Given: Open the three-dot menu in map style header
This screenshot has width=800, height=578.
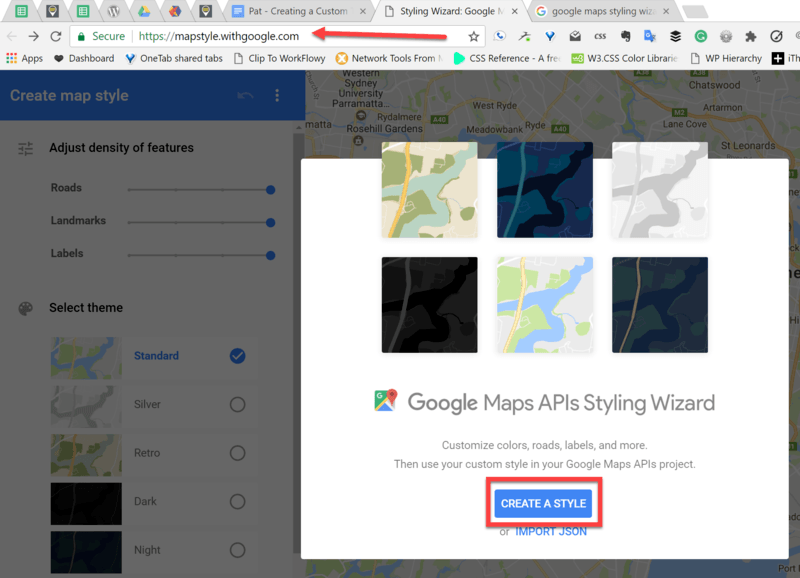Looking at the screenshot, I should pos(277,95).
